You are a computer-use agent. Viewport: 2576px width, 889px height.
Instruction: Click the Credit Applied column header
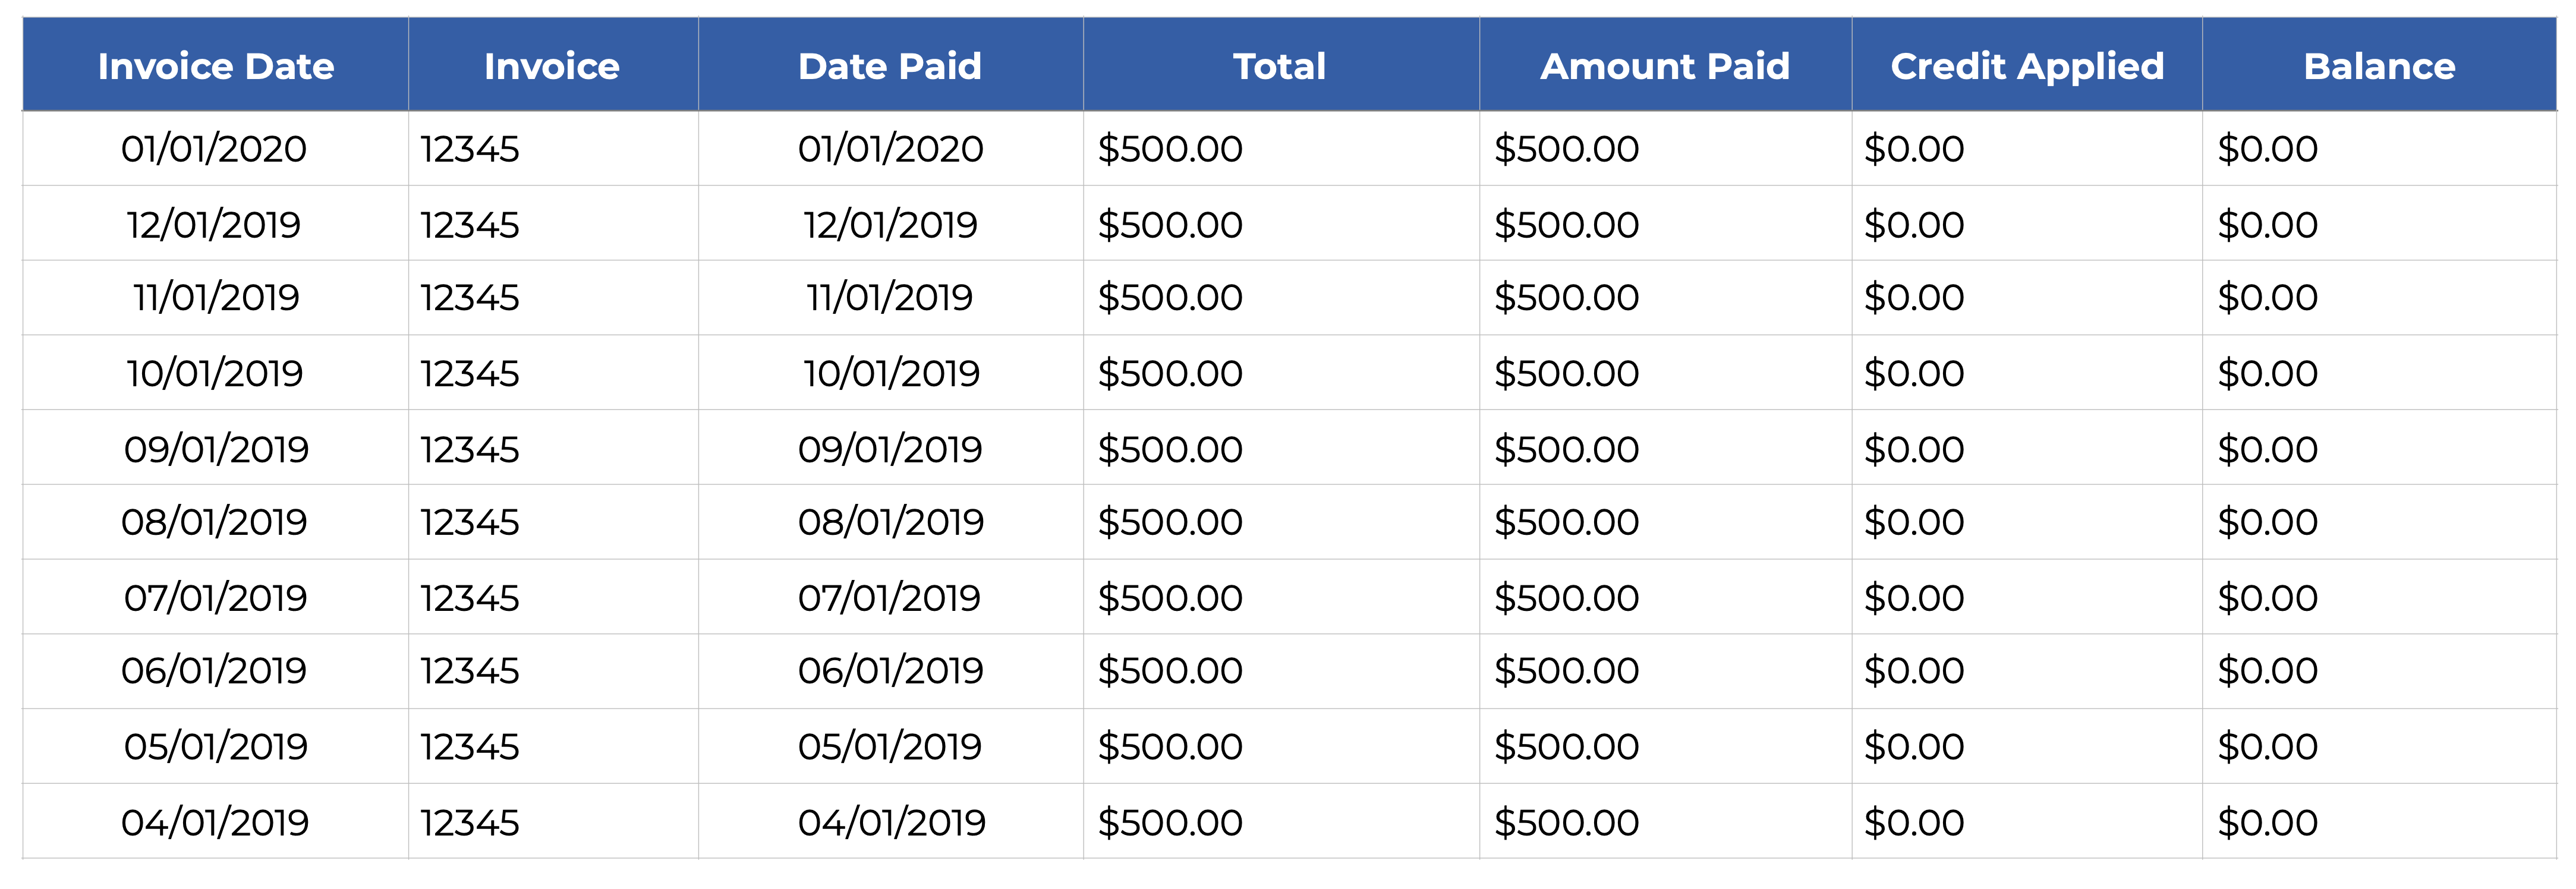tap(2026, 66)
